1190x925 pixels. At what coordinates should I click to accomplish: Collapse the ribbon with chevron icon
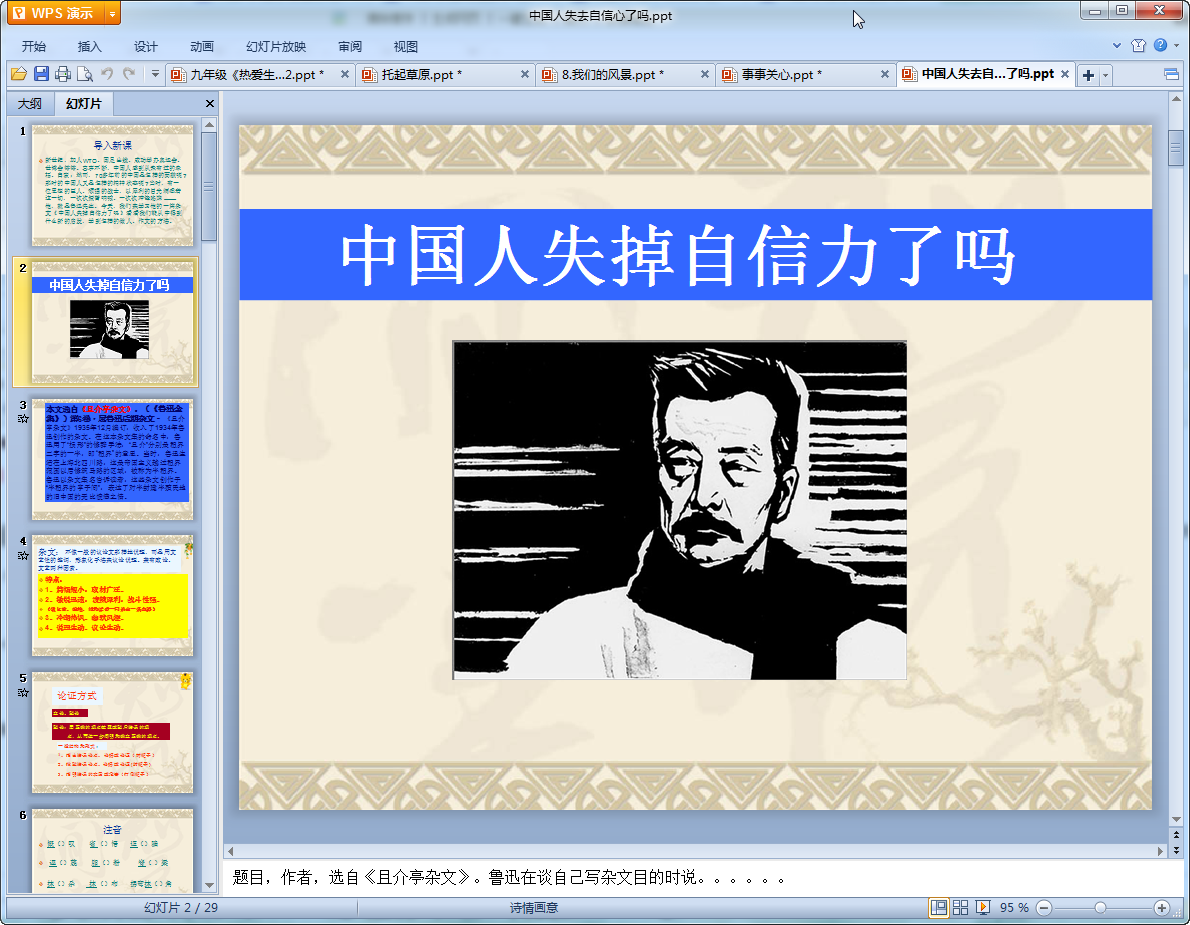pyautogui.click(x=1117, y=46)
